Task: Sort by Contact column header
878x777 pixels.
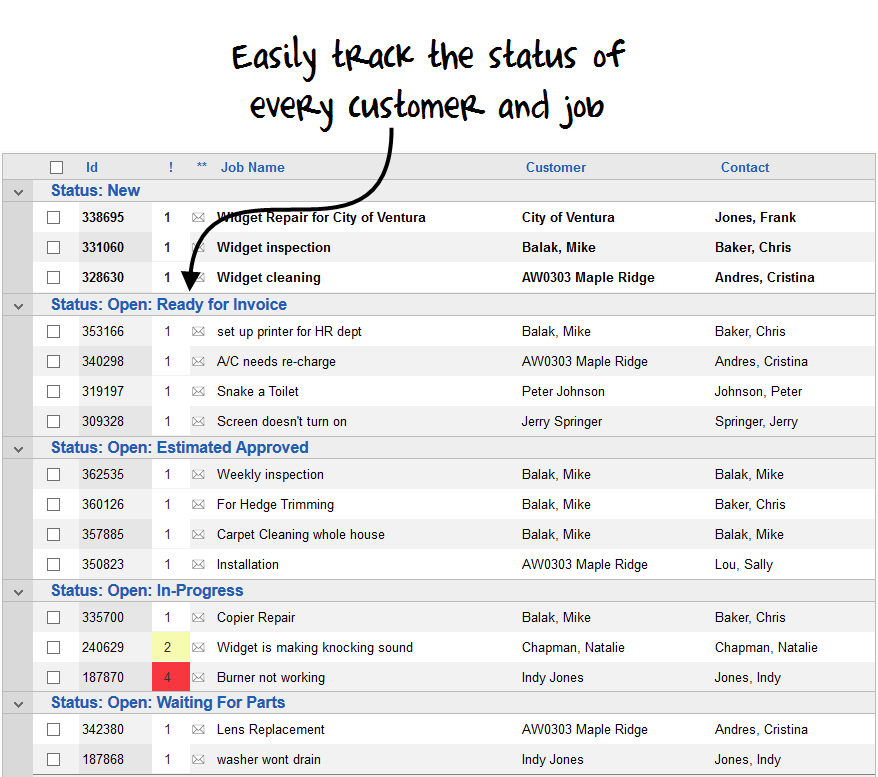Action: (x=745, y=167)
